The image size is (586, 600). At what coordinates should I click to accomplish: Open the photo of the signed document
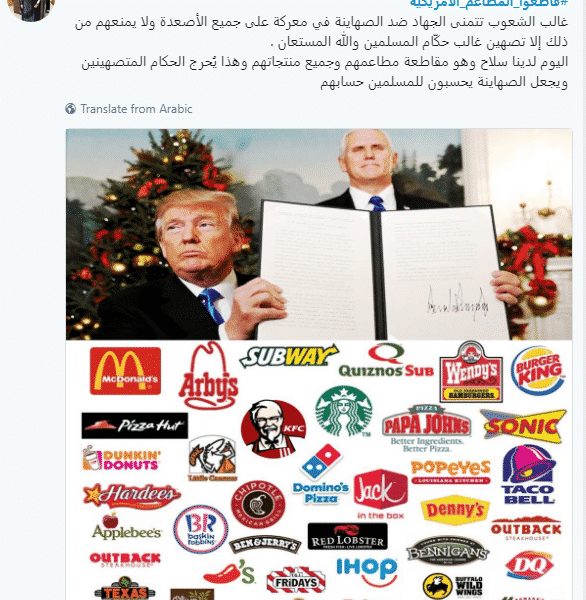(319, 234)
